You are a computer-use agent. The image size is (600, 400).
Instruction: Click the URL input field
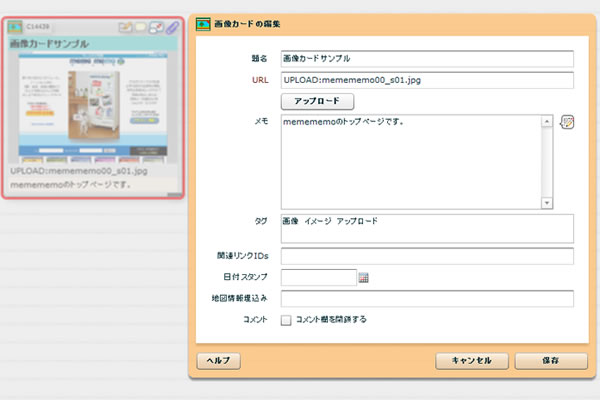point(427,80)
